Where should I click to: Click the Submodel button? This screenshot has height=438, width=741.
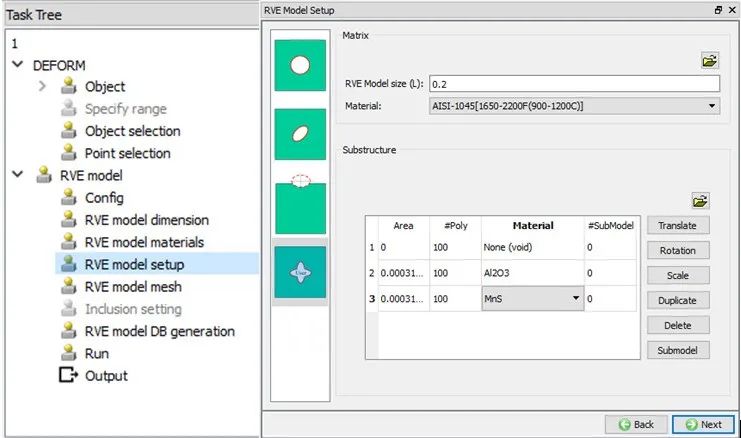click(x=678, y=350)
